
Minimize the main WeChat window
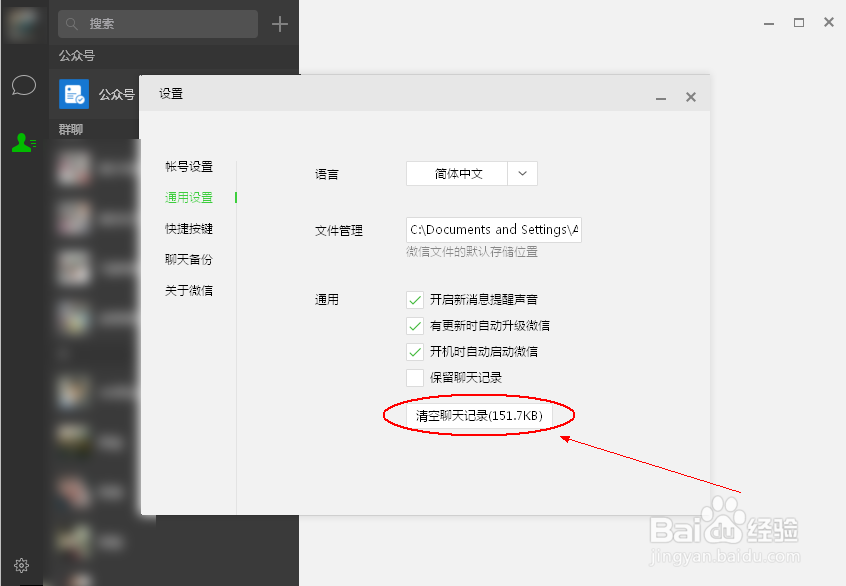pos(769,23)
